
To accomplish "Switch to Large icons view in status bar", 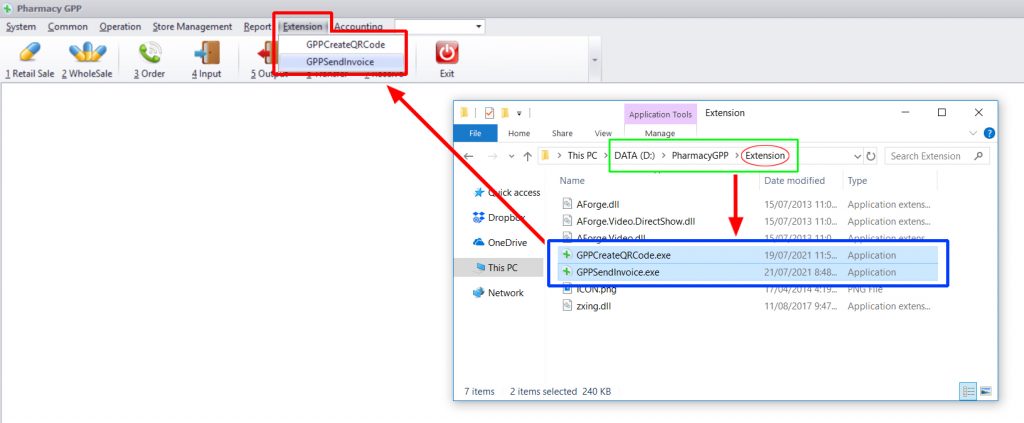I will click(x=985, y=392).
